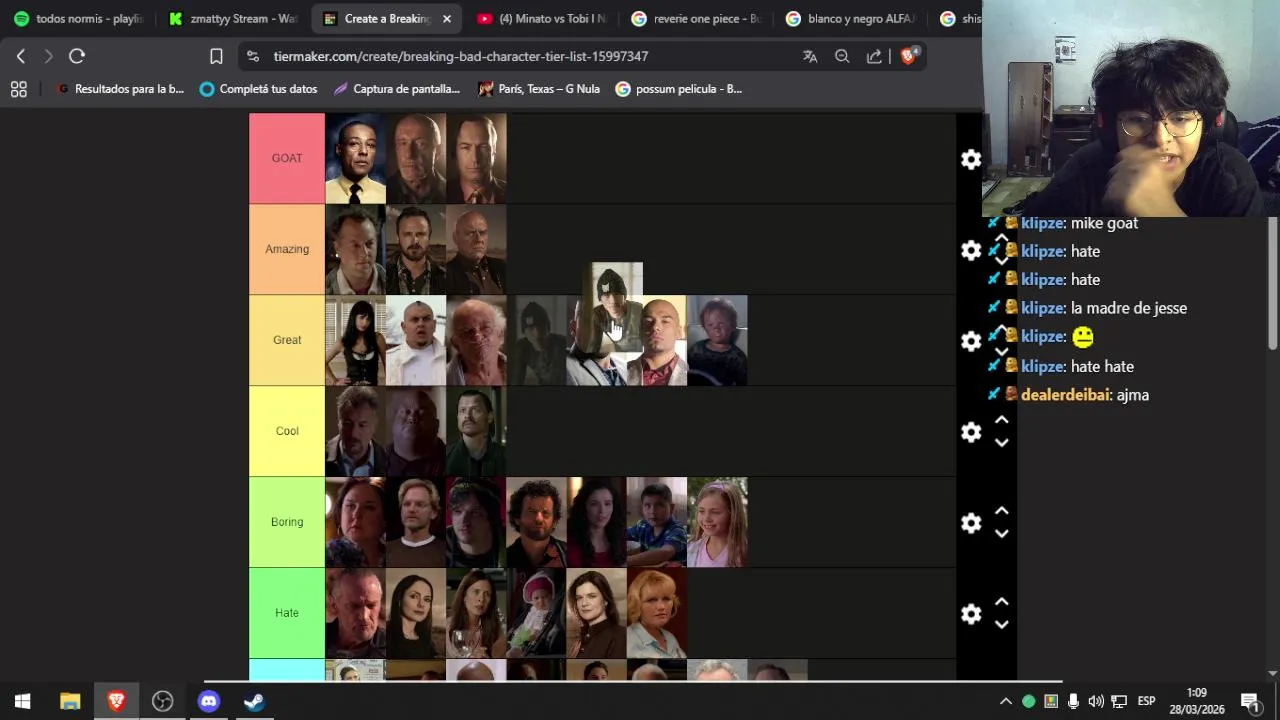1280x720 pixels.
Task: Open Steam from the taskbar
Action: [254, 701]
